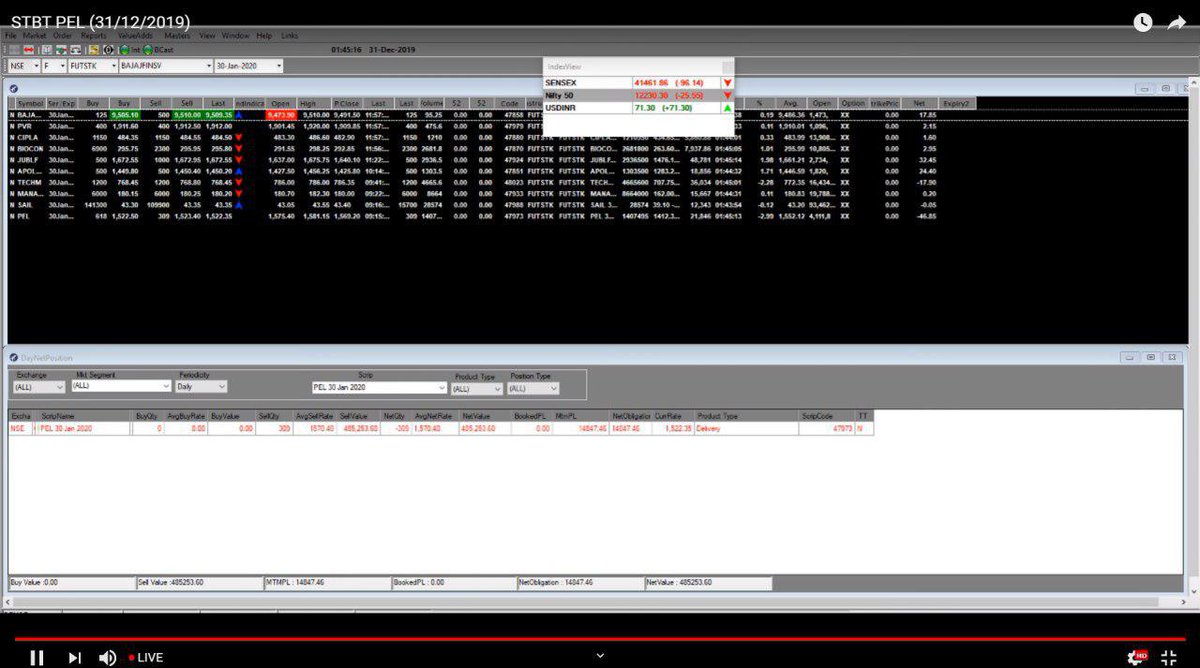The width and height of the screenshot is (1200, 668).
Task: Click ScripName column header in DayNetPosition
Action: pos(84,416)
